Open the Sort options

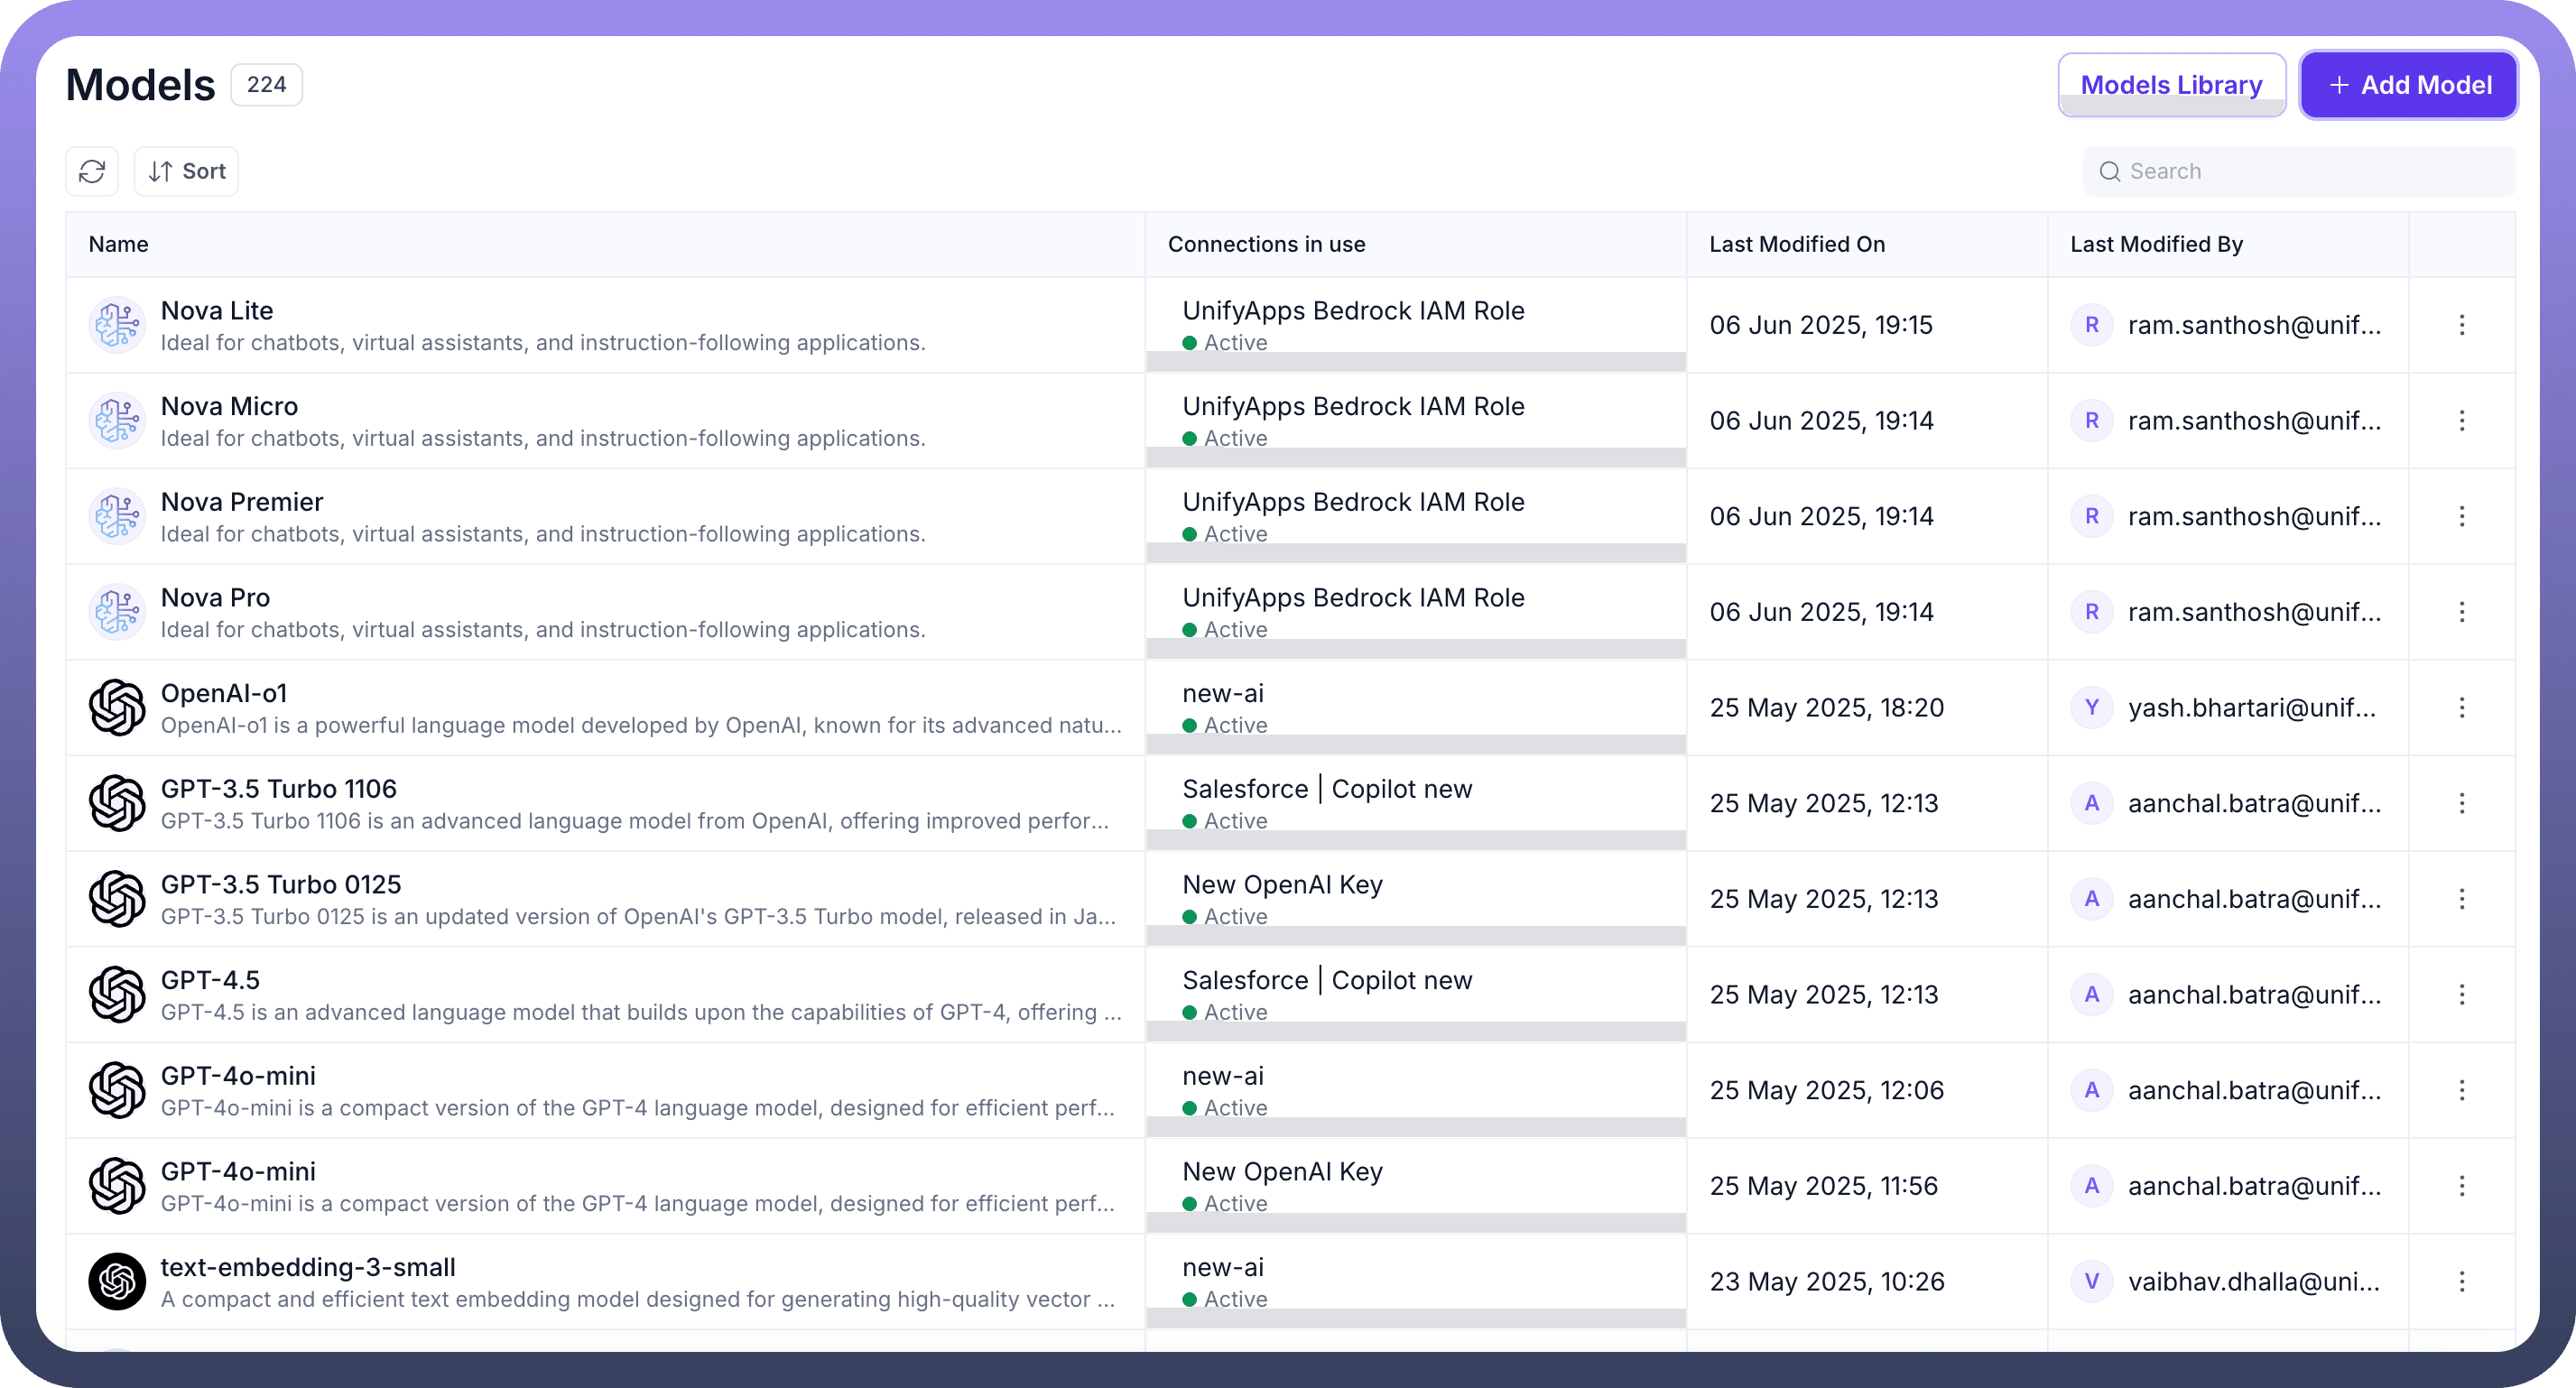187,171
